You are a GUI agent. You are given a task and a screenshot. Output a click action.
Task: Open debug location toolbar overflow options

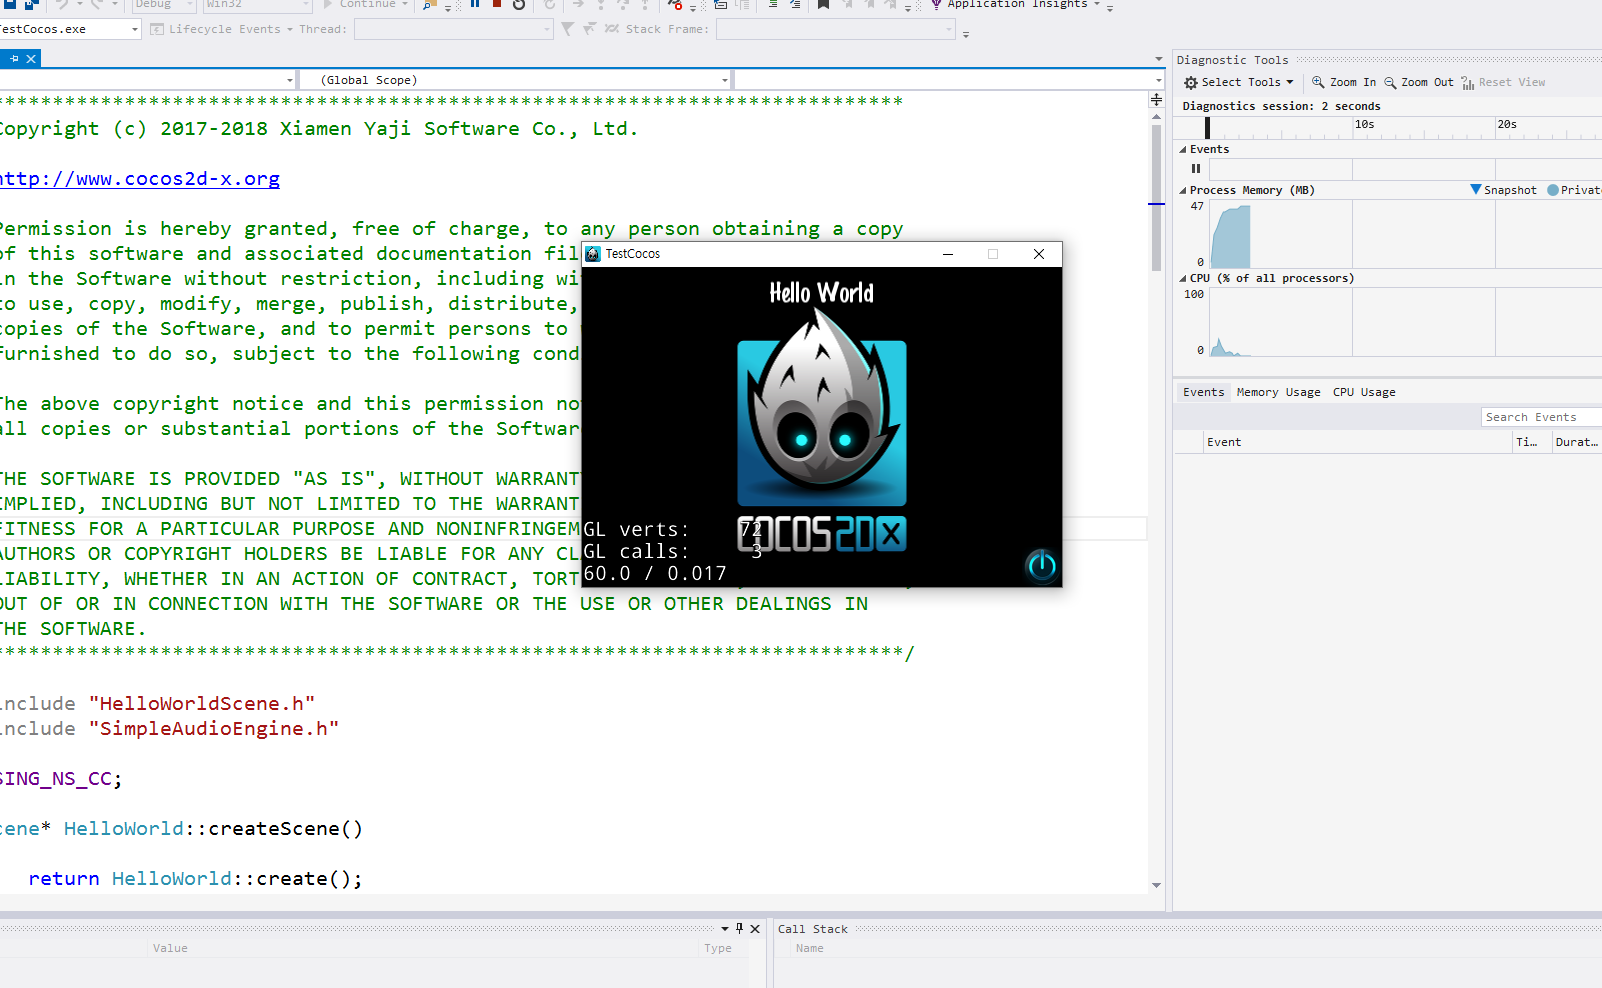pos(966,34)
